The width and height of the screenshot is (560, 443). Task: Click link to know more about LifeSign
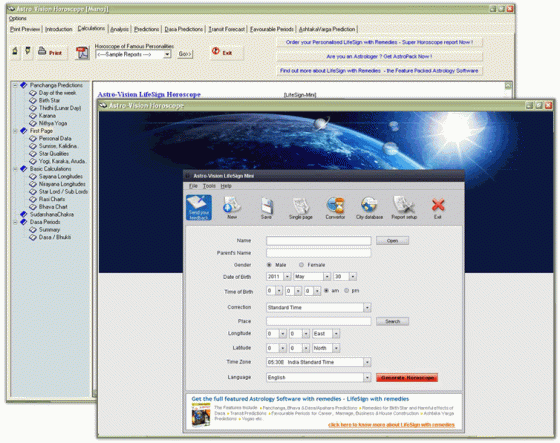pos(391,425)
